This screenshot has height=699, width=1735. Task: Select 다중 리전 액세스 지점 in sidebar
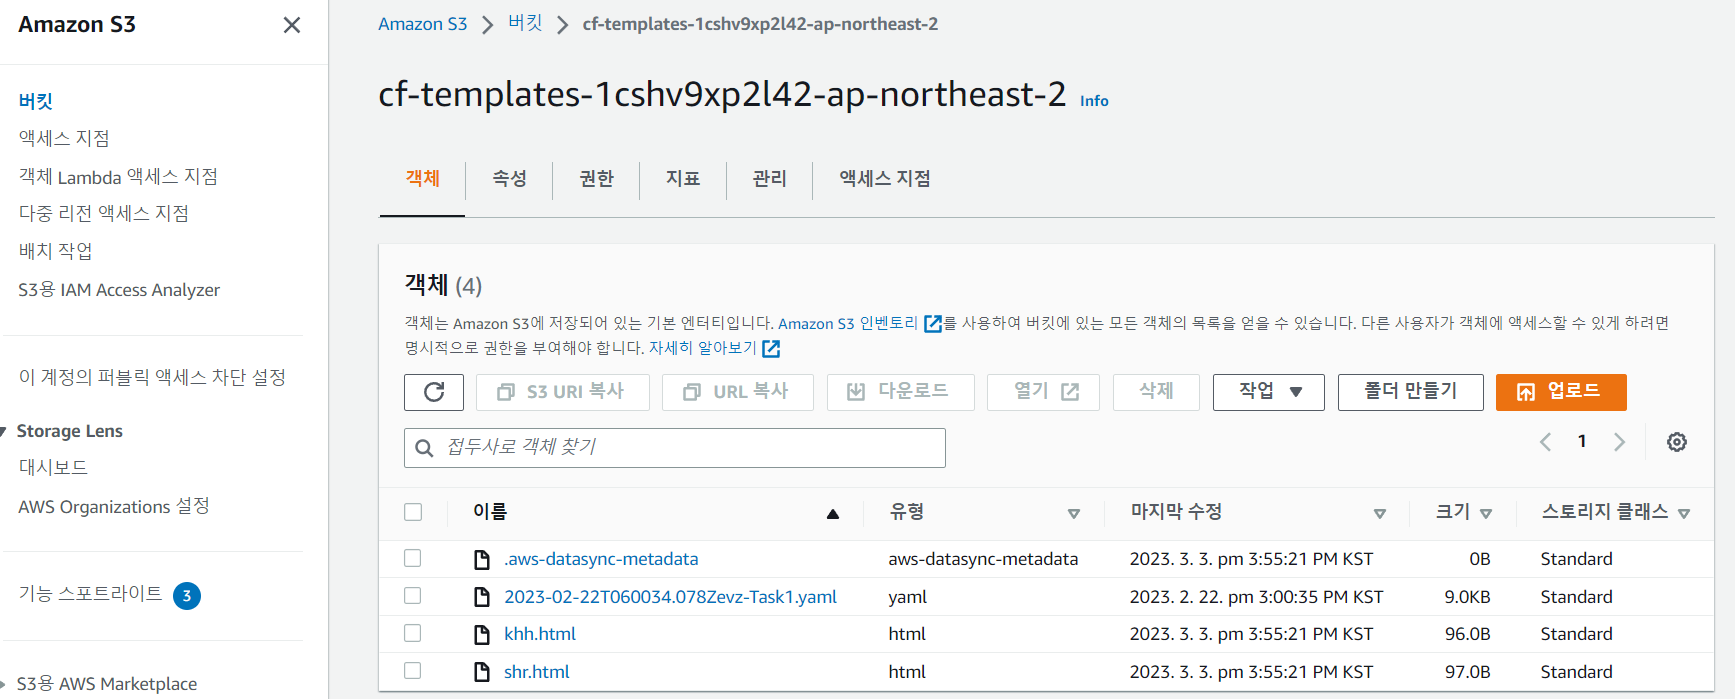[x=103, y=214]
